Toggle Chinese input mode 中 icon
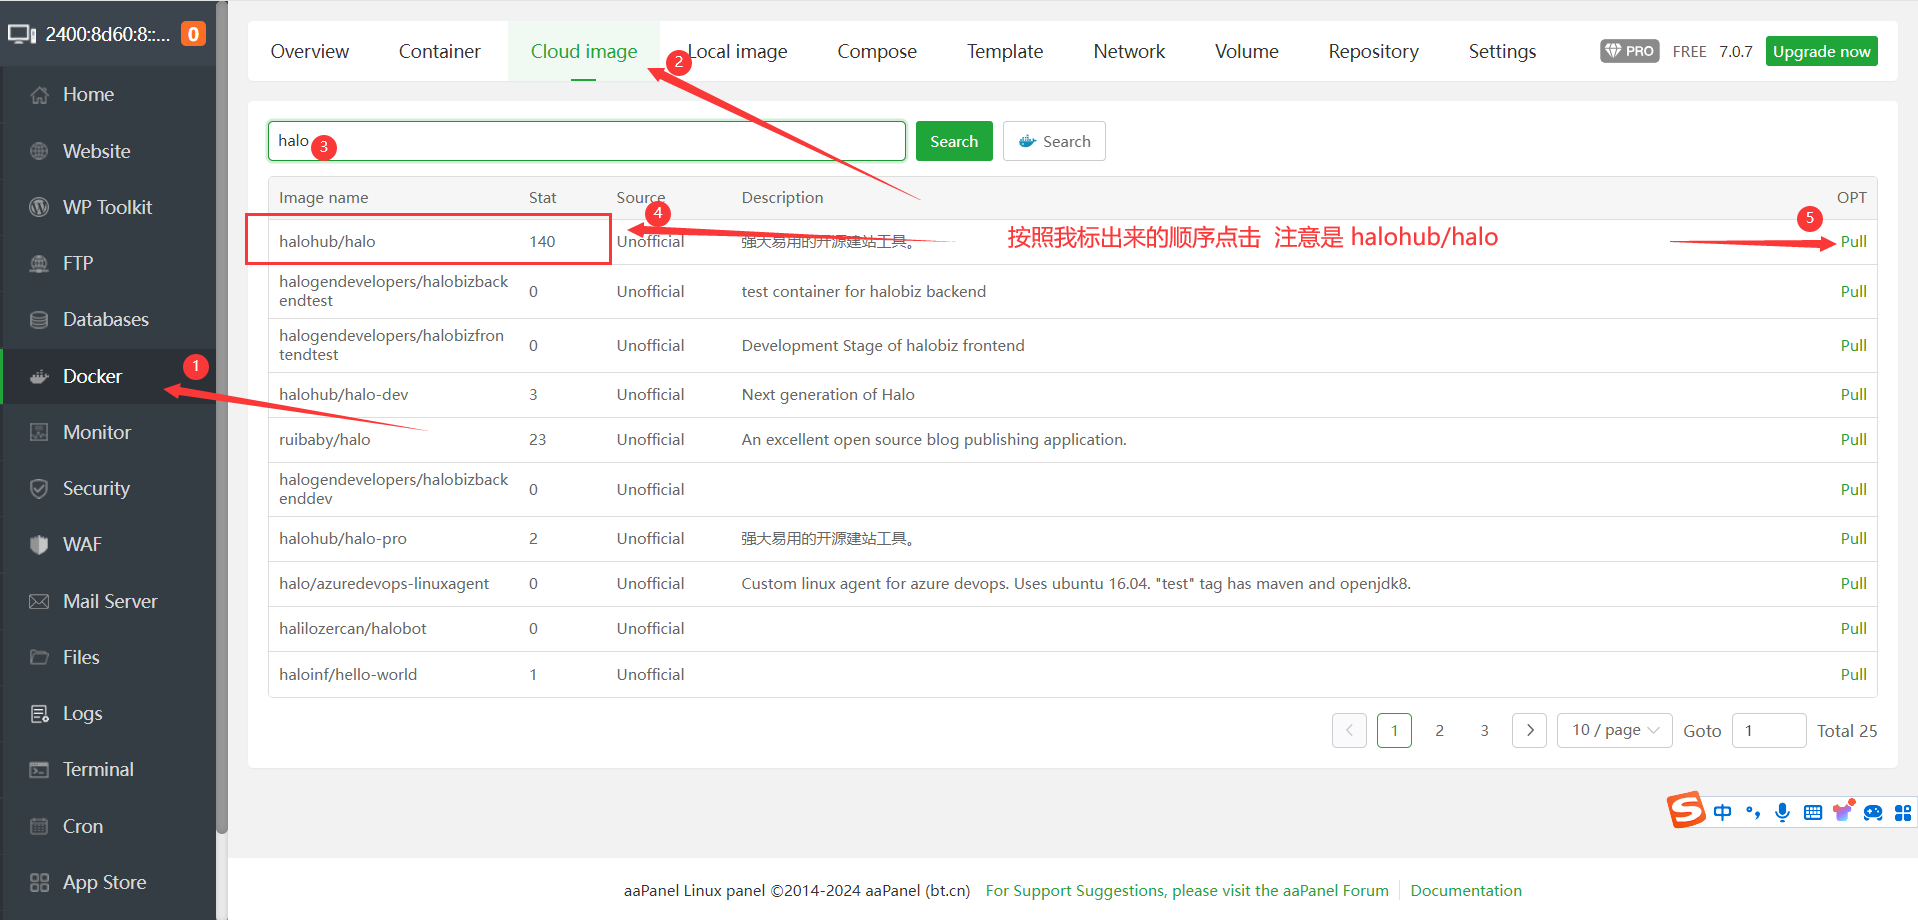 tap(1722, 812)
